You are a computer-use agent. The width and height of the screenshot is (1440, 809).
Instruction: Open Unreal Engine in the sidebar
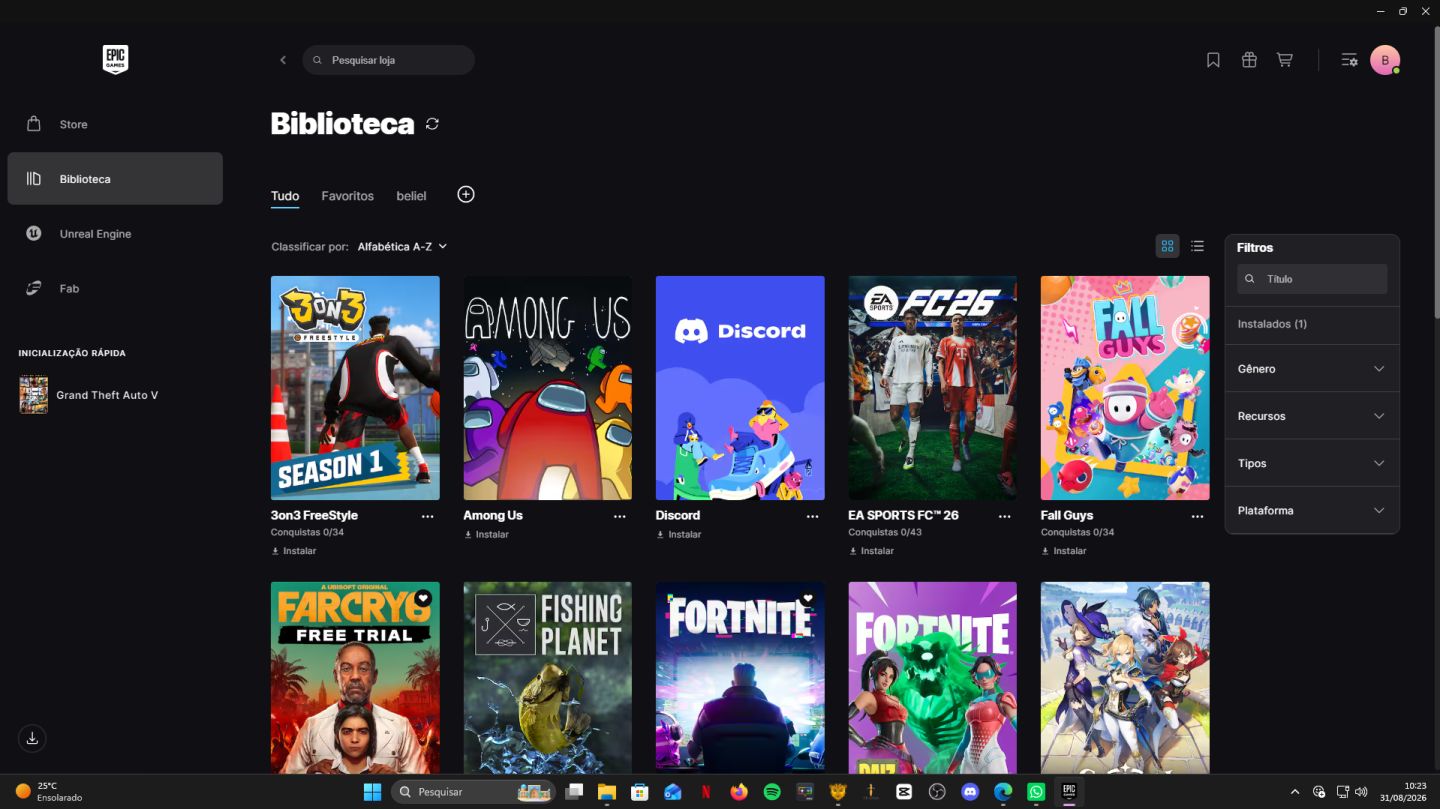coord(115,233)
